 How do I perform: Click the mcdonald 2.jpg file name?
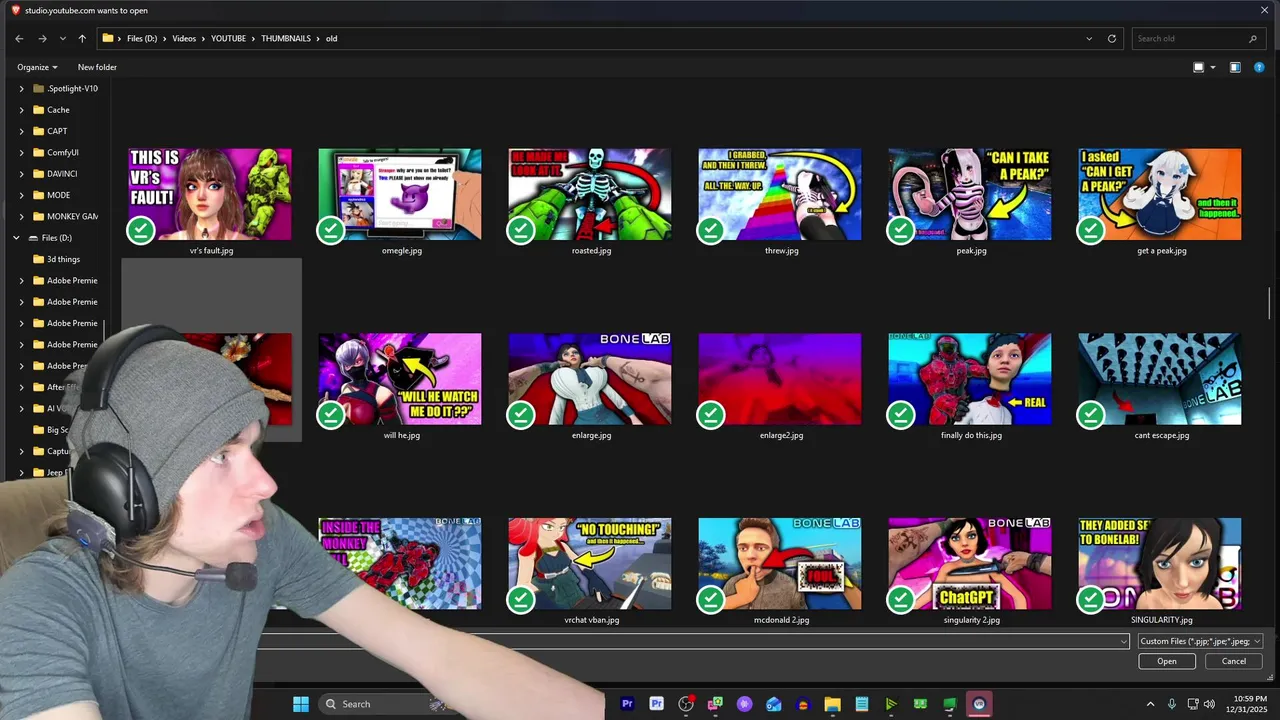781,620
